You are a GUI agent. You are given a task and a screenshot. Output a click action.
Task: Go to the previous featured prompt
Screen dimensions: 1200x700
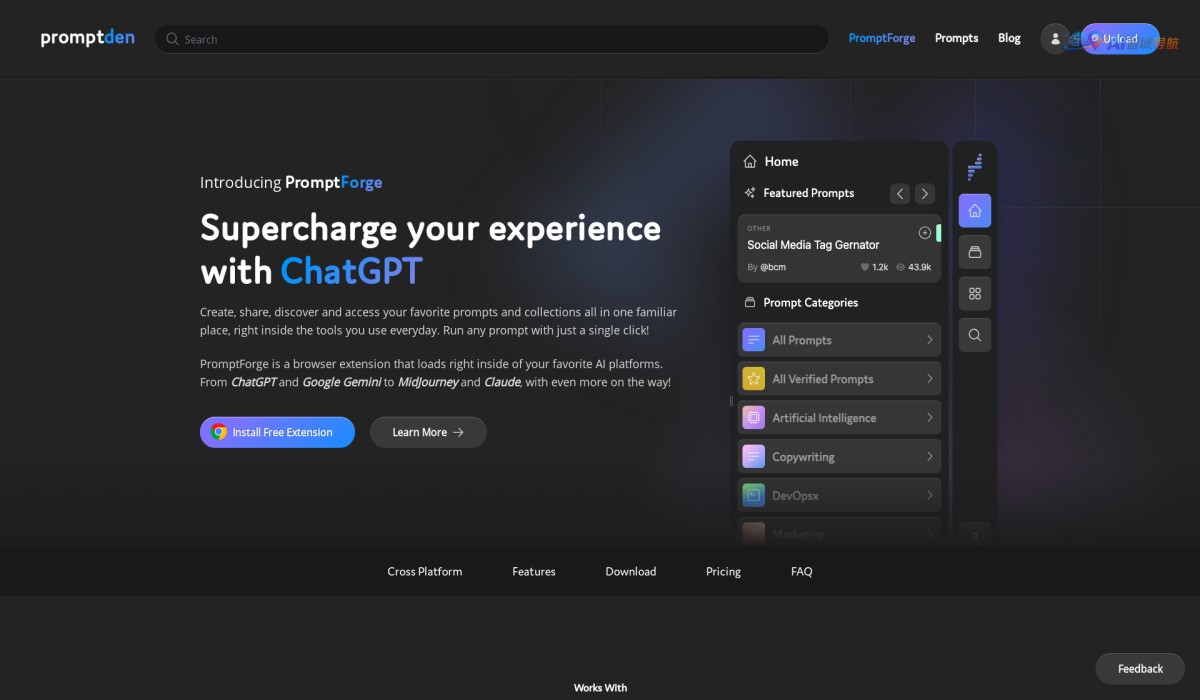coord(900,194)
